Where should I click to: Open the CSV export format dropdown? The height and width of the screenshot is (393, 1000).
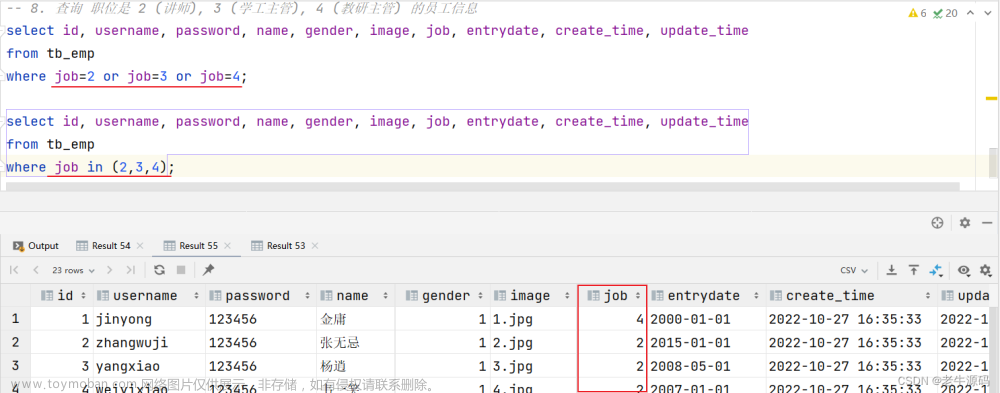[x=854, y=271]
